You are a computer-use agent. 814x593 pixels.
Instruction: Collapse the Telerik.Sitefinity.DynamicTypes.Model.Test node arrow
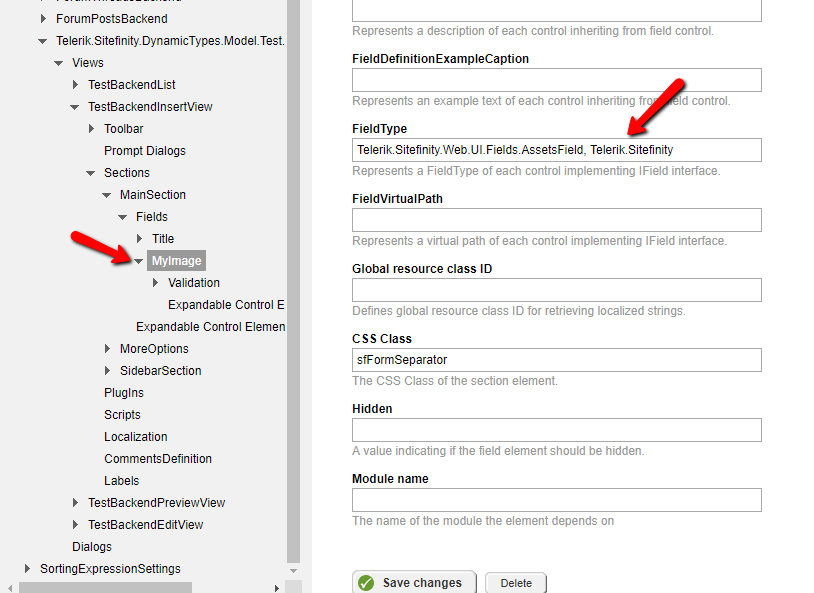pos(43,42)
